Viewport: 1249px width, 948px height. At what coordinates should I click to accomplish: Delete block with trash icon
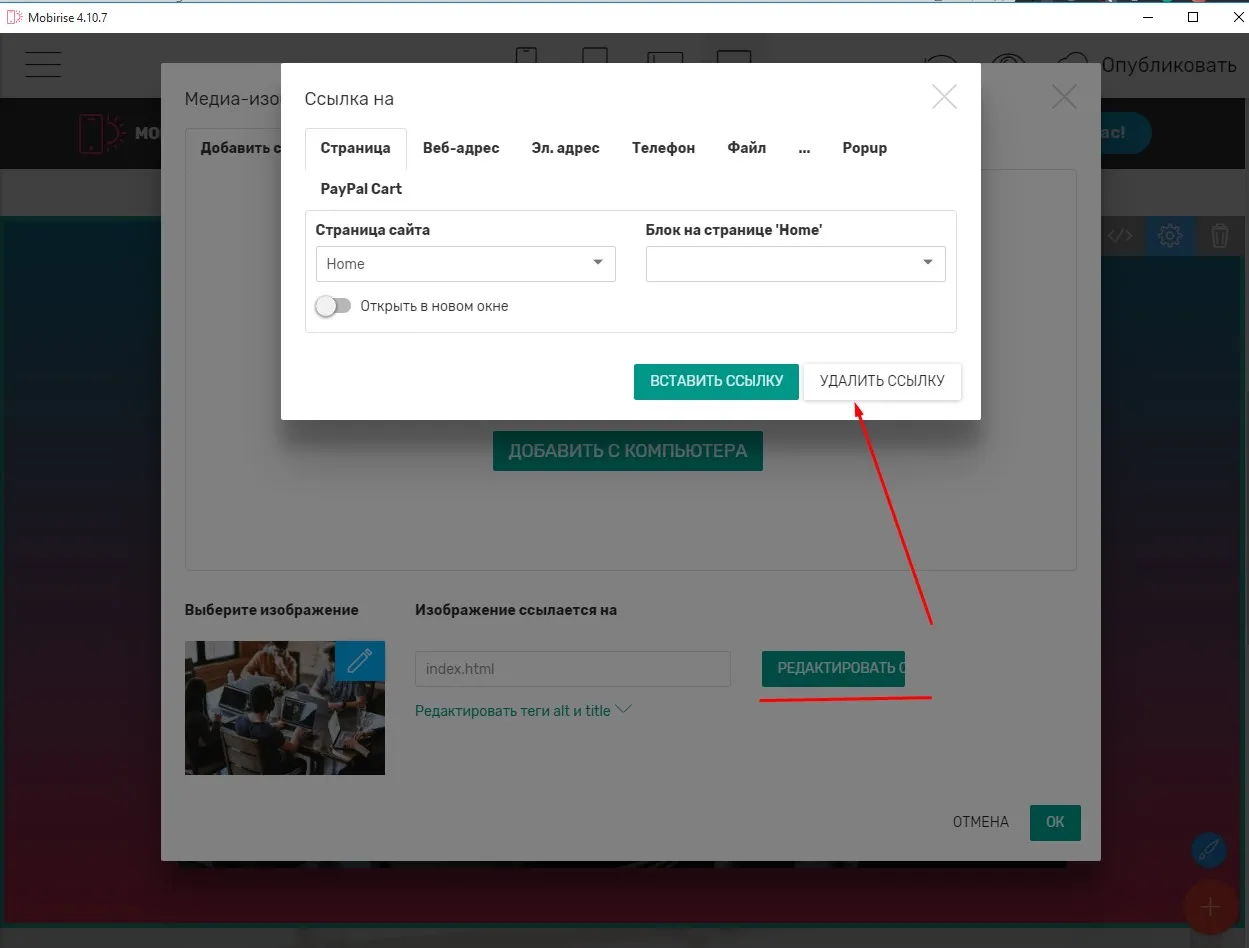click(x=1220, y=236)
